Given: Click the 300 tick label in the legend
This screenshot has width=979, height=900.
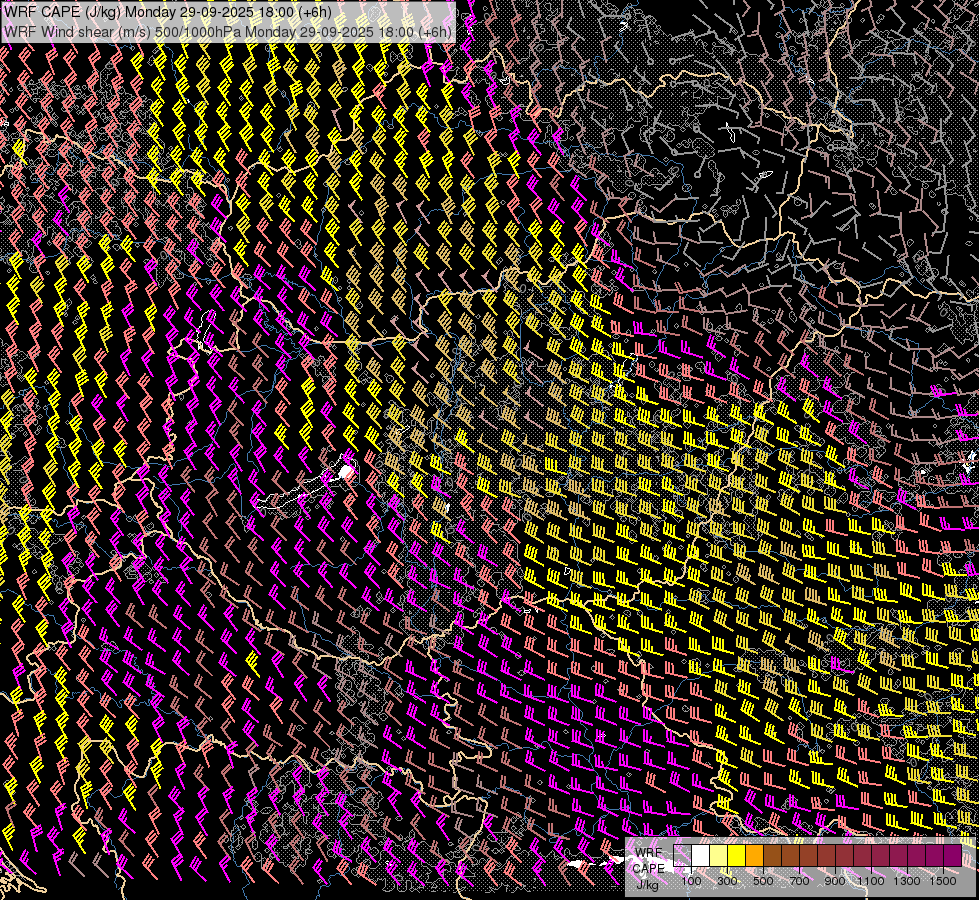Looking at the screenshot, I should (727, 881).
